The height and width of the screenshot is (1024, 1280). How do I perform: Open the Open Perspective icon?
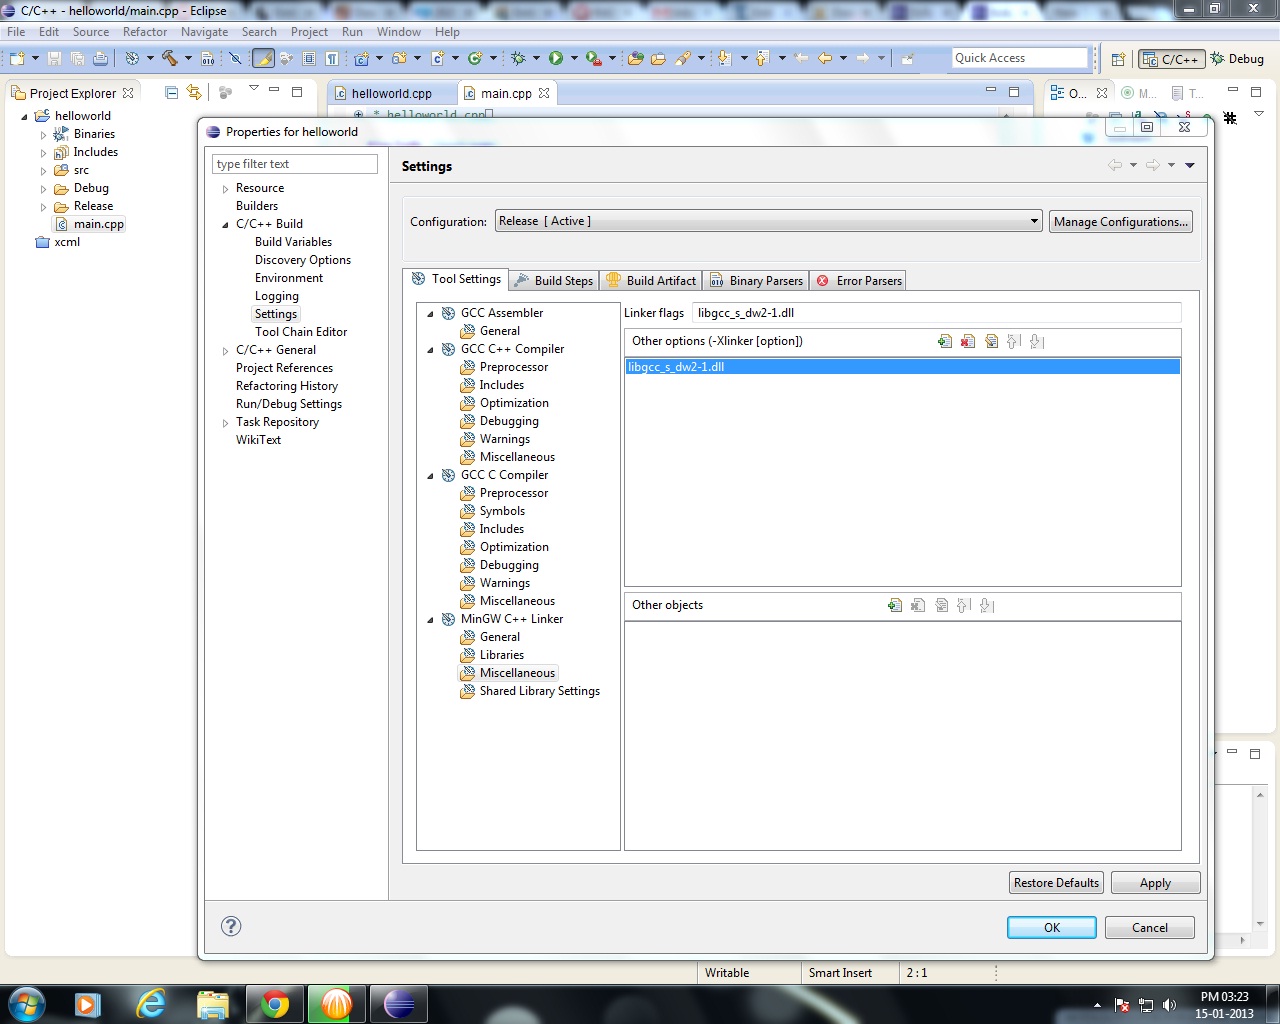pos(1118,59)
